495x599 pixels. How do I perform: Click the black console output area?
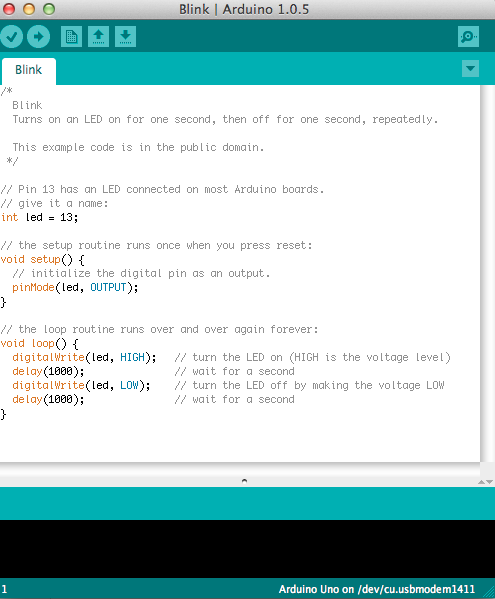pos(248,549)
